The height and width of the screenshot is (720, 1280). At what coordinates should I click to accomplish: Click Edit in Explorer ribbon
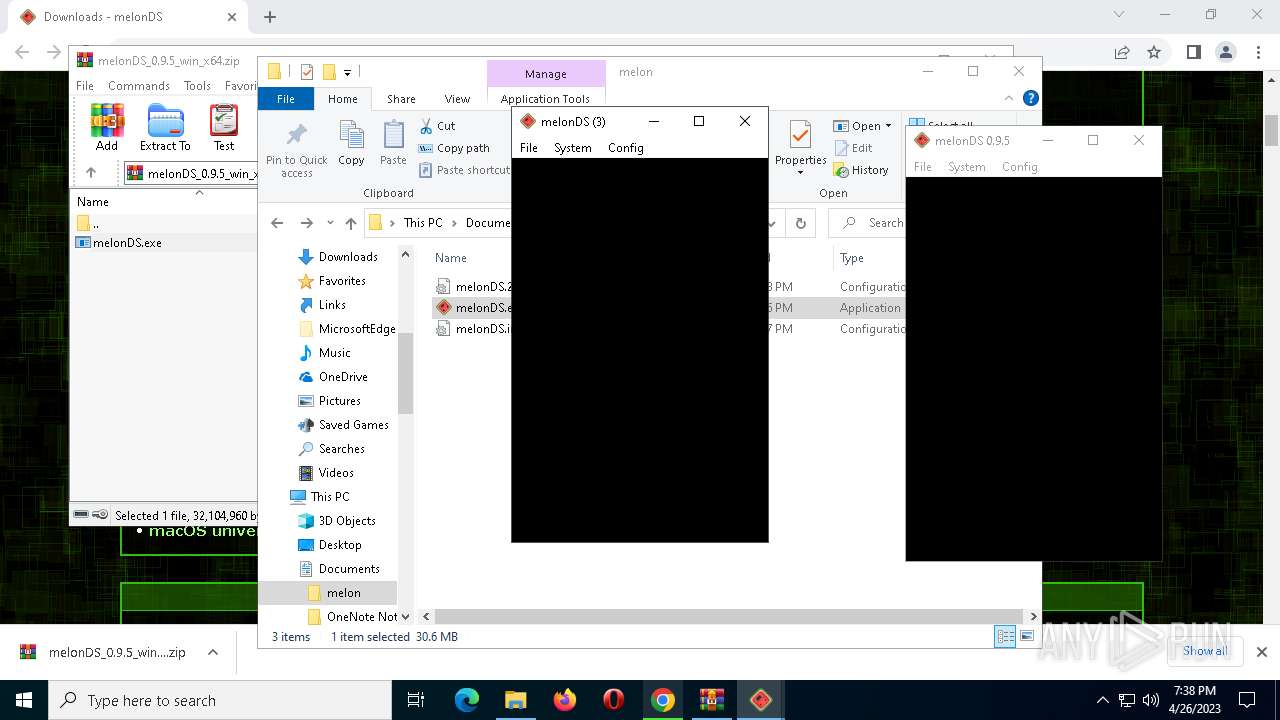coord(853,148)
